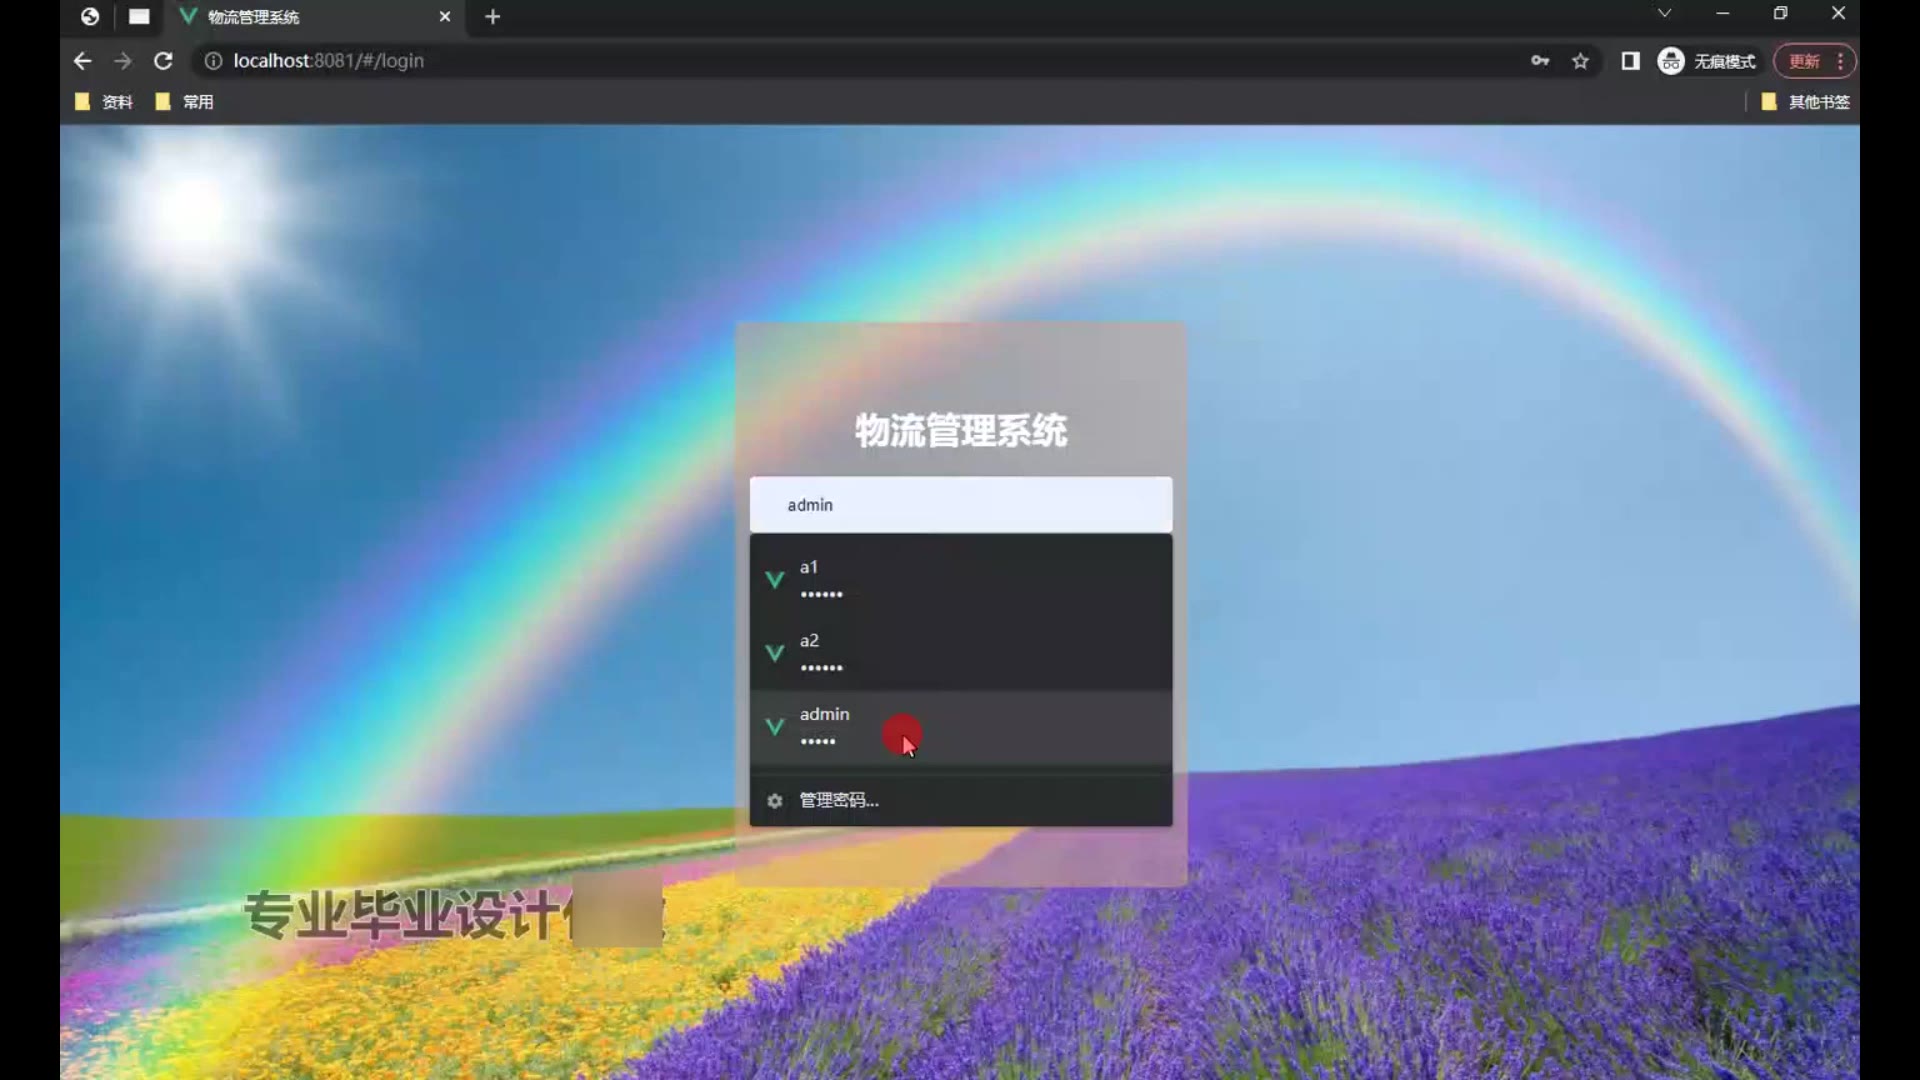Click the site information icon

pyautogui.click(x=213, y=61)
